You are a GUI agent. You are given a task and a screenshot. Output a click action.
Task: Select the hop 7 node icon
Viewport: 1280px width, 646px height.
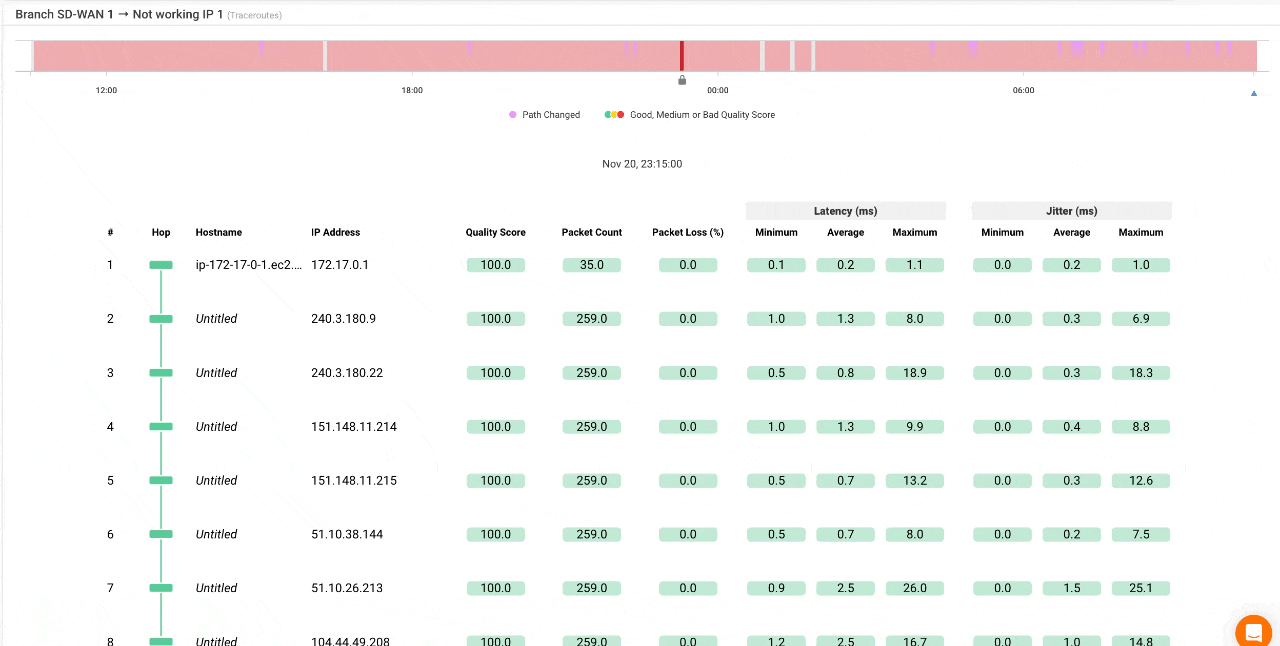(160, 588)
